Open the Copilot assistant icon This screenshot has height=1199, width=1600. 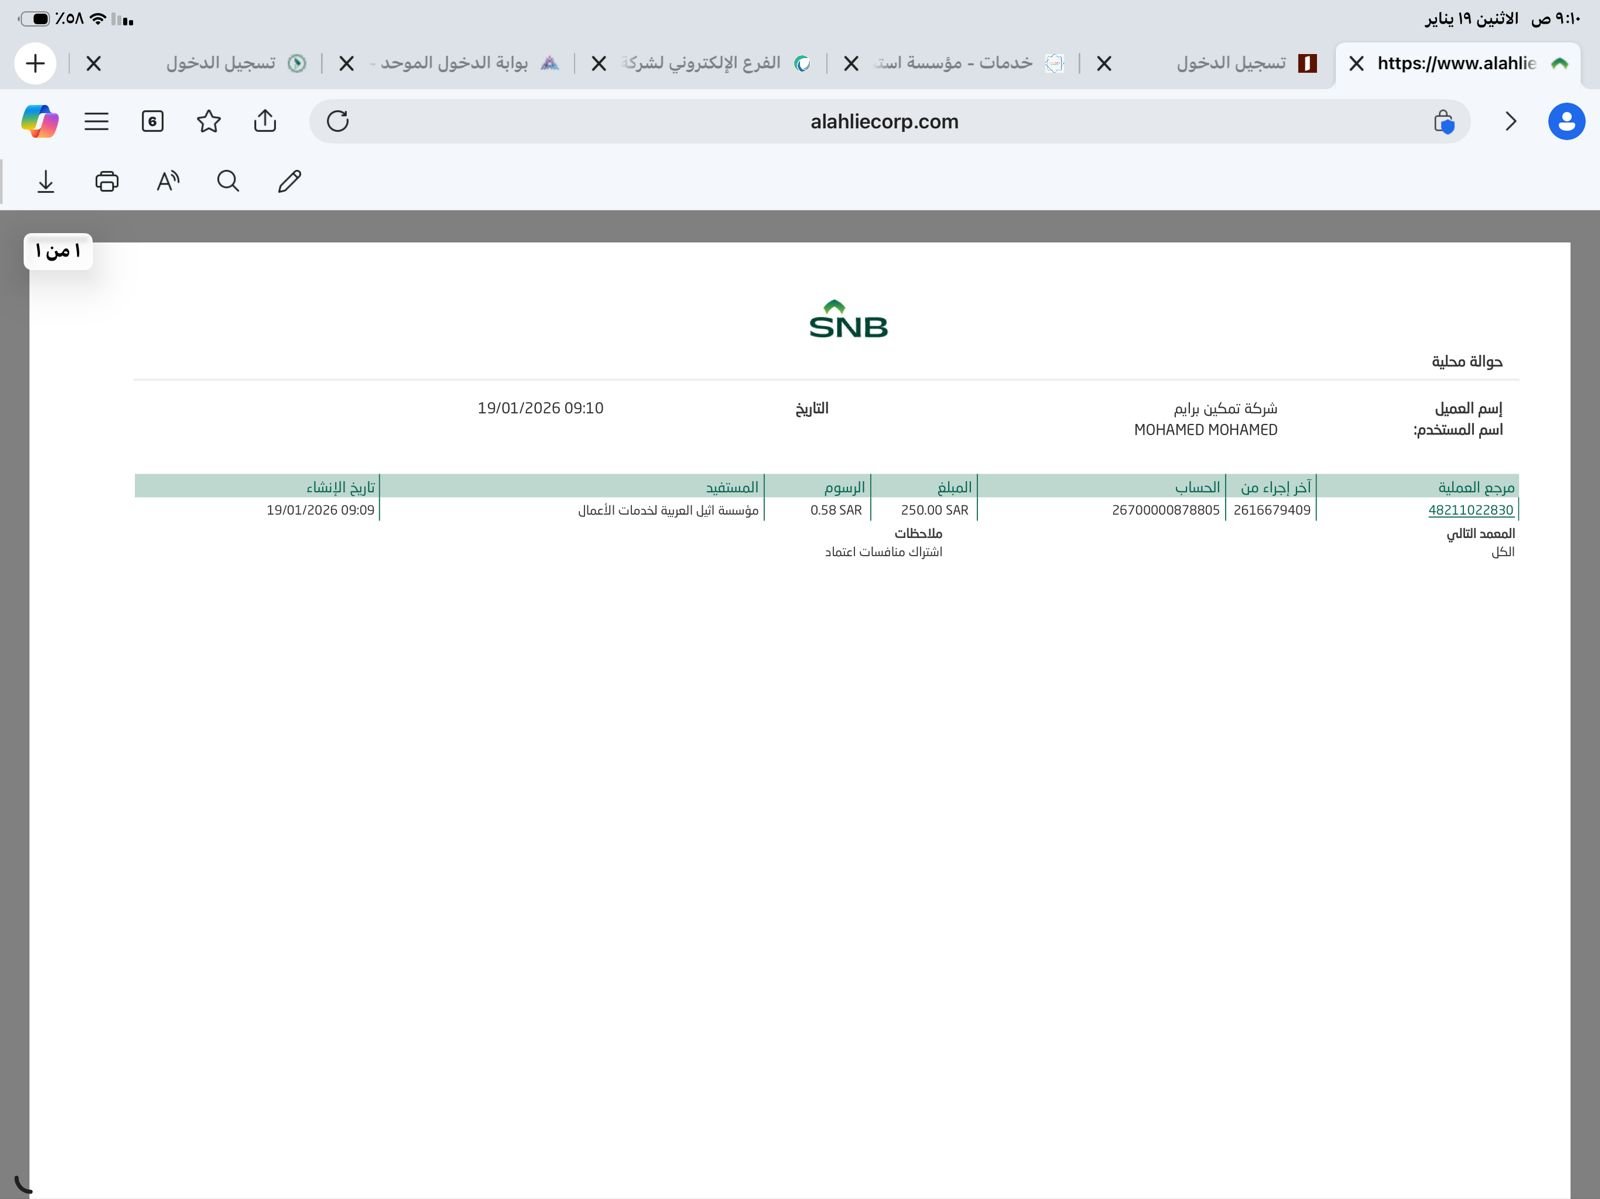(x=40, y=121)
